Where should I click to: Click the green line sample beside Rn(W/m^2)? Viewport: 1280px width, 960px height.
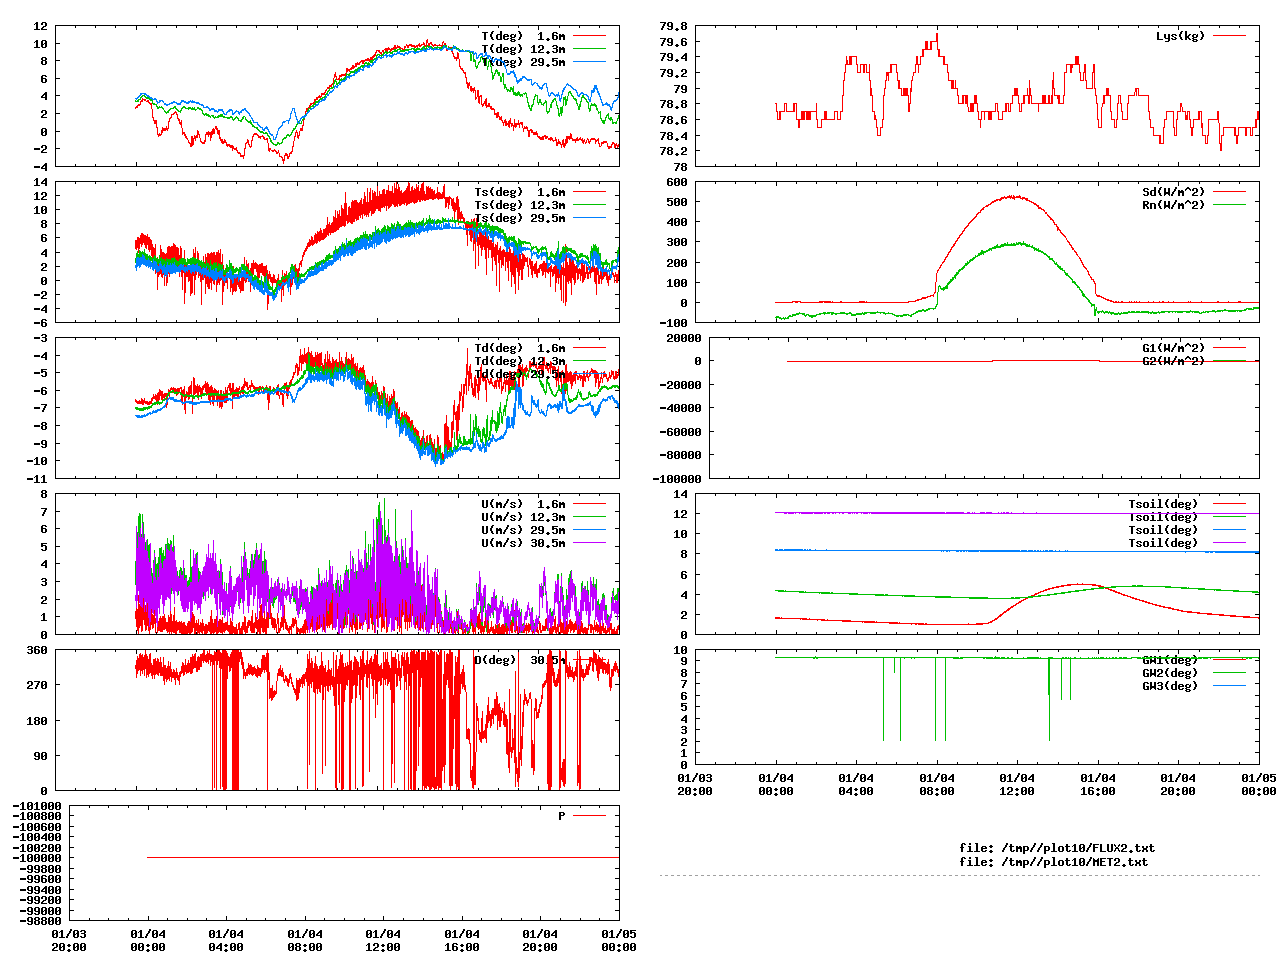[1229, 205]
